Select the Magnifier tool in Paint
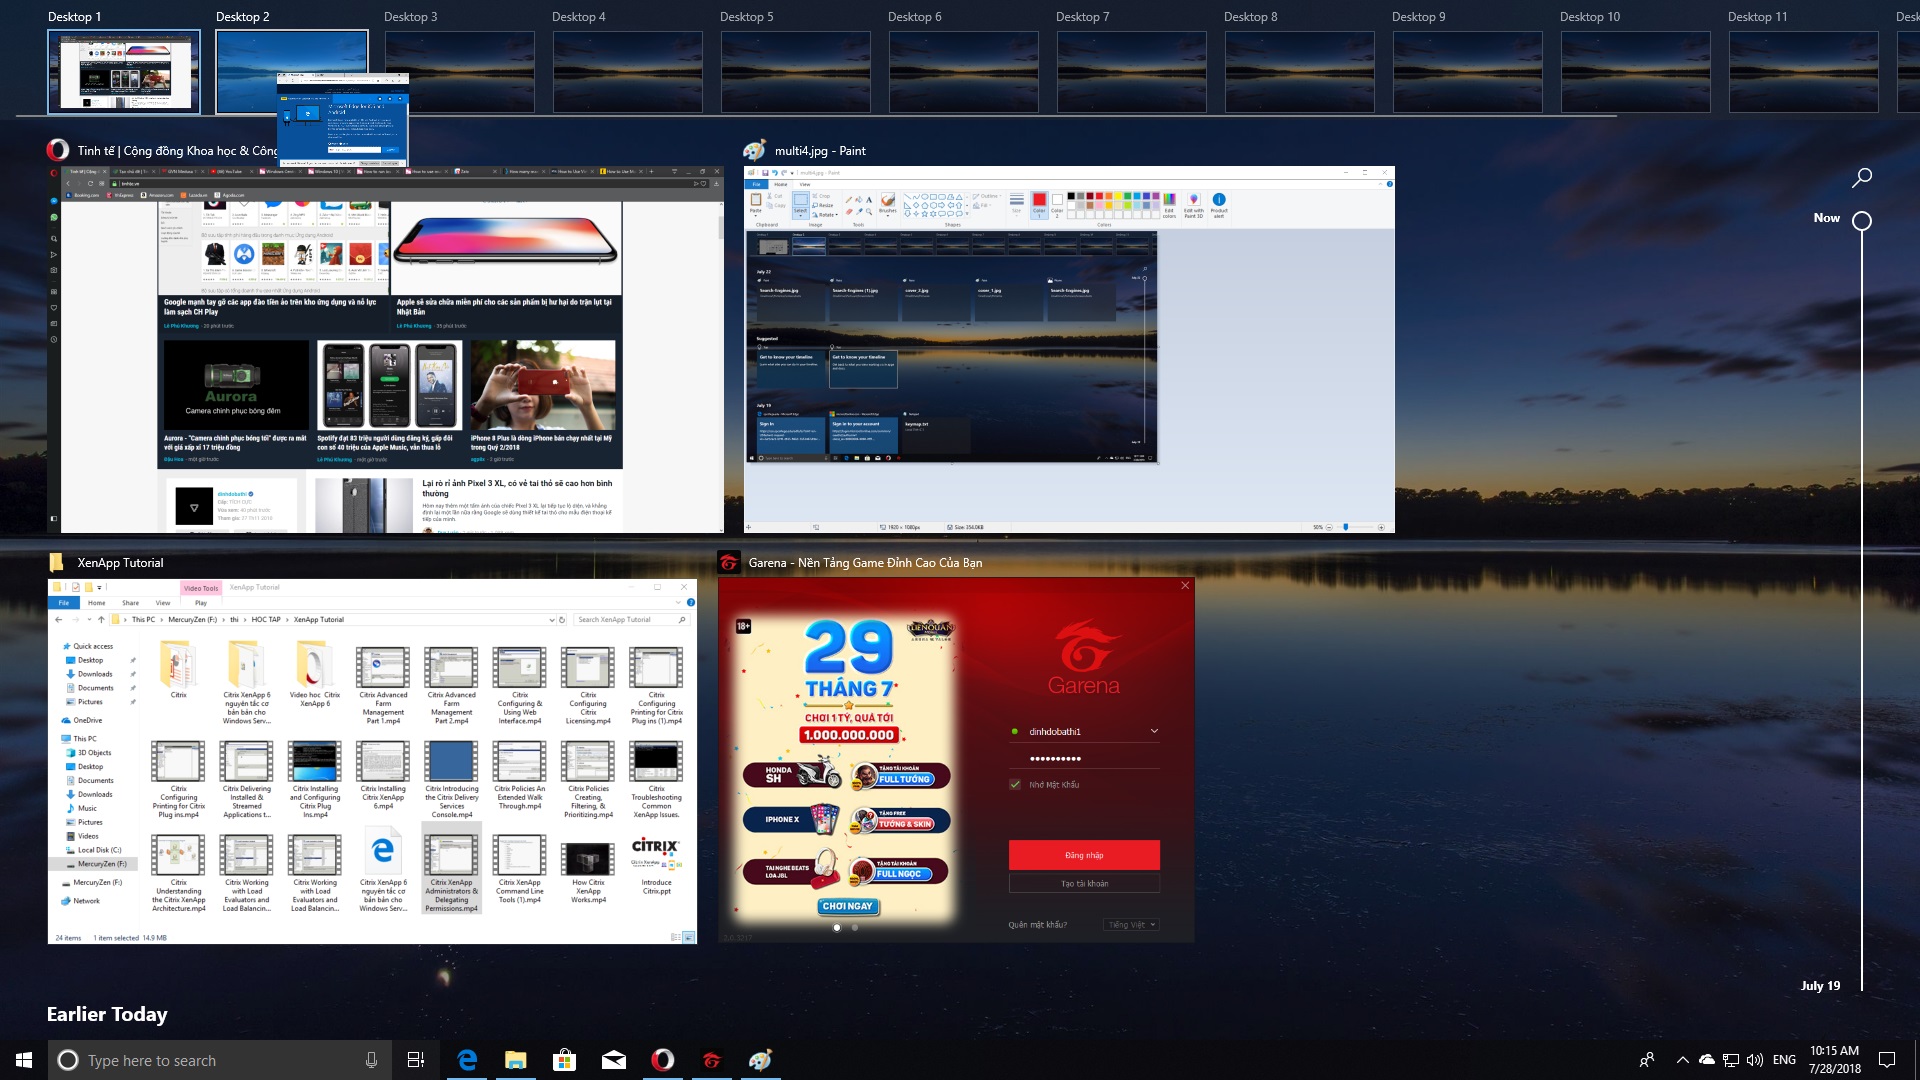1920x1080 pixels. click(x=869, y=212)
